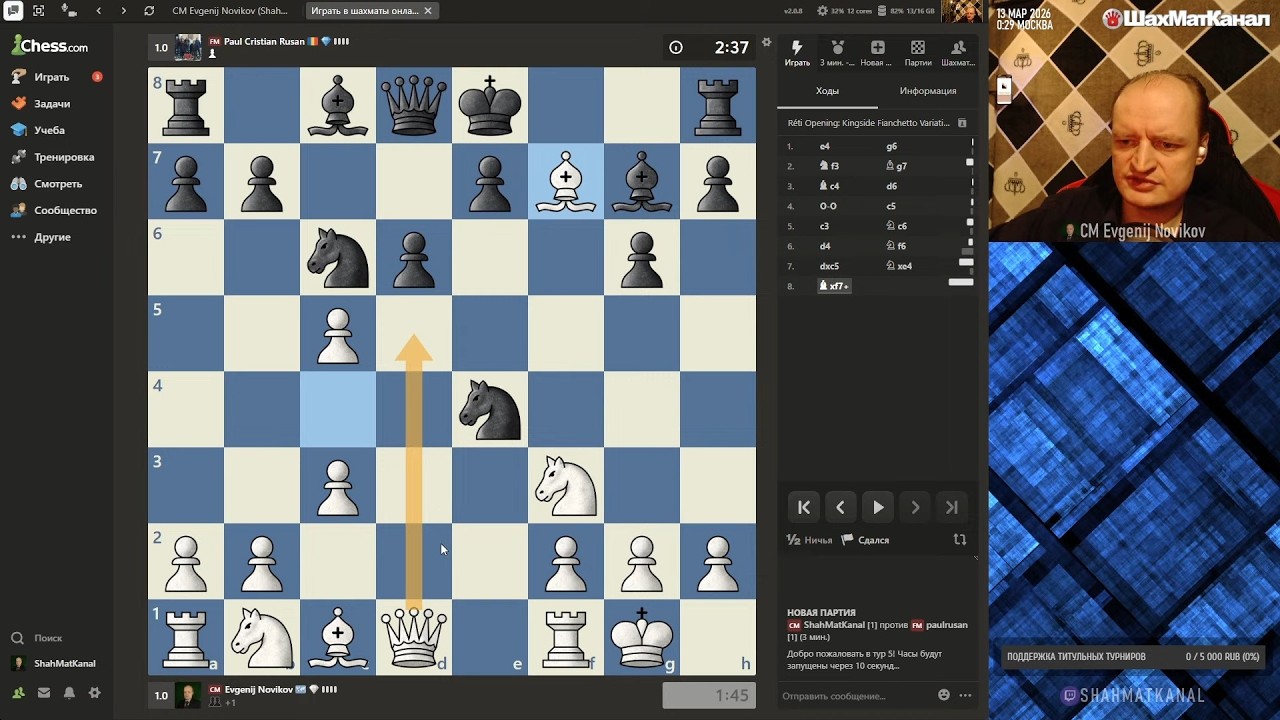Play through moves with play button
Screen dimensions: 1280x720
(878, 507)
